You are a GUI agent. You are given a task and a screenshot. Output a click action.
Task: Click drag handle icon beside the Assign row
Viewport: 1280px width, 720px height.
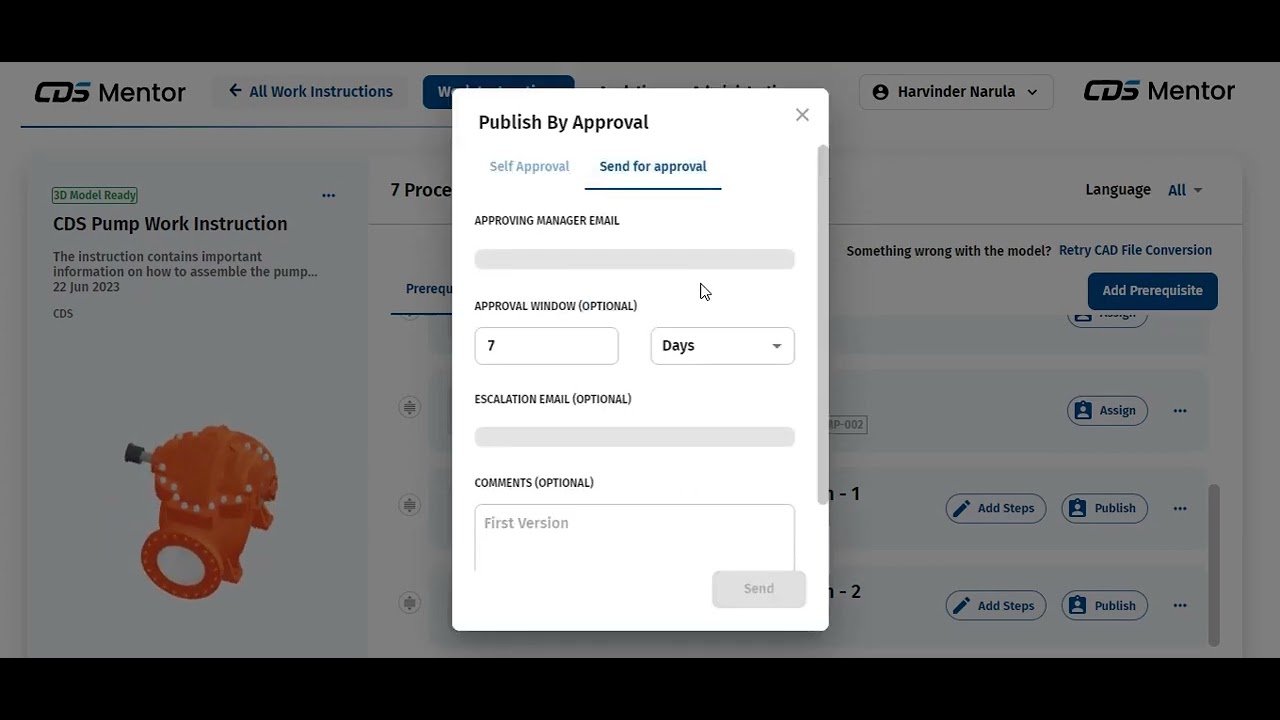click(410, 407)
